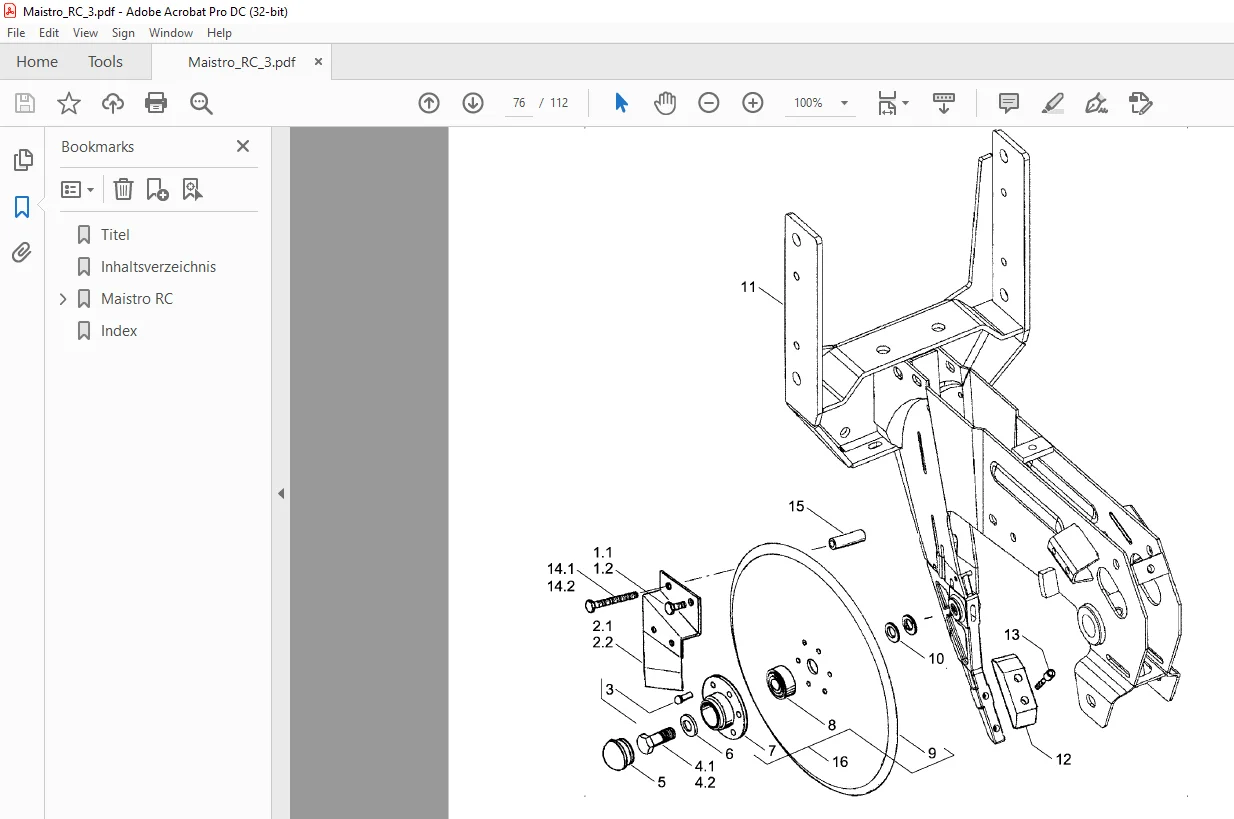1234x819 pixels.
Task: Activate the selection arrow tool
Action: 621,103
